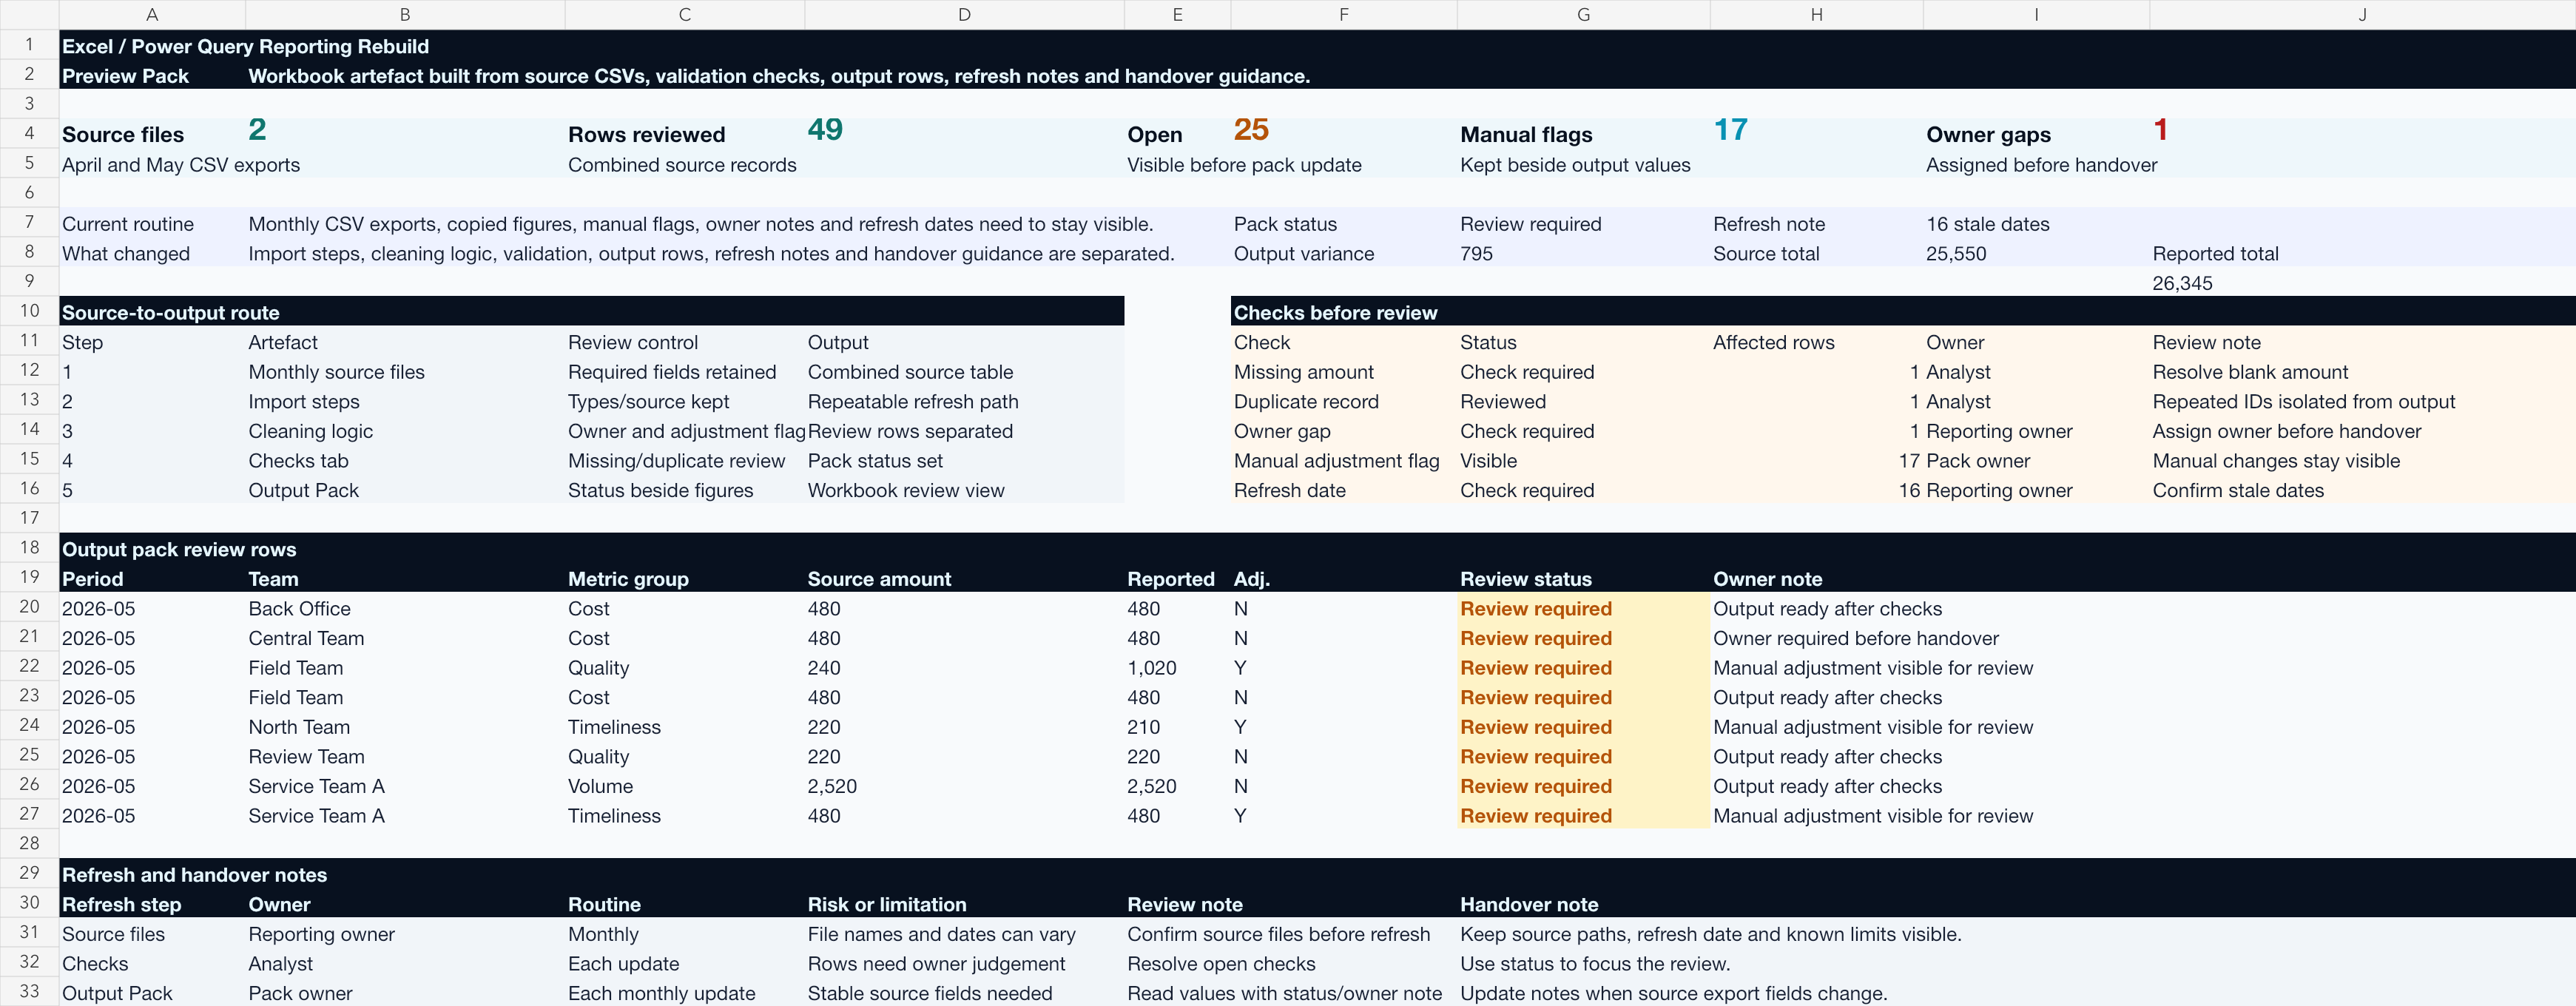Viewport: 2576px width, 1006px height.
Task: Click the 'Timeliness' cell in the North Team row
Action: tap(614, 727)
